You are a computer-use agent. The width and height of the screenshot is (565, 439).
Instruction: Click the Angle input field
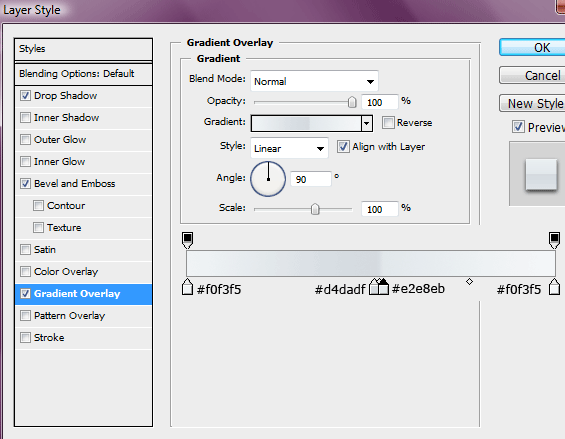(x=311, y=179)
